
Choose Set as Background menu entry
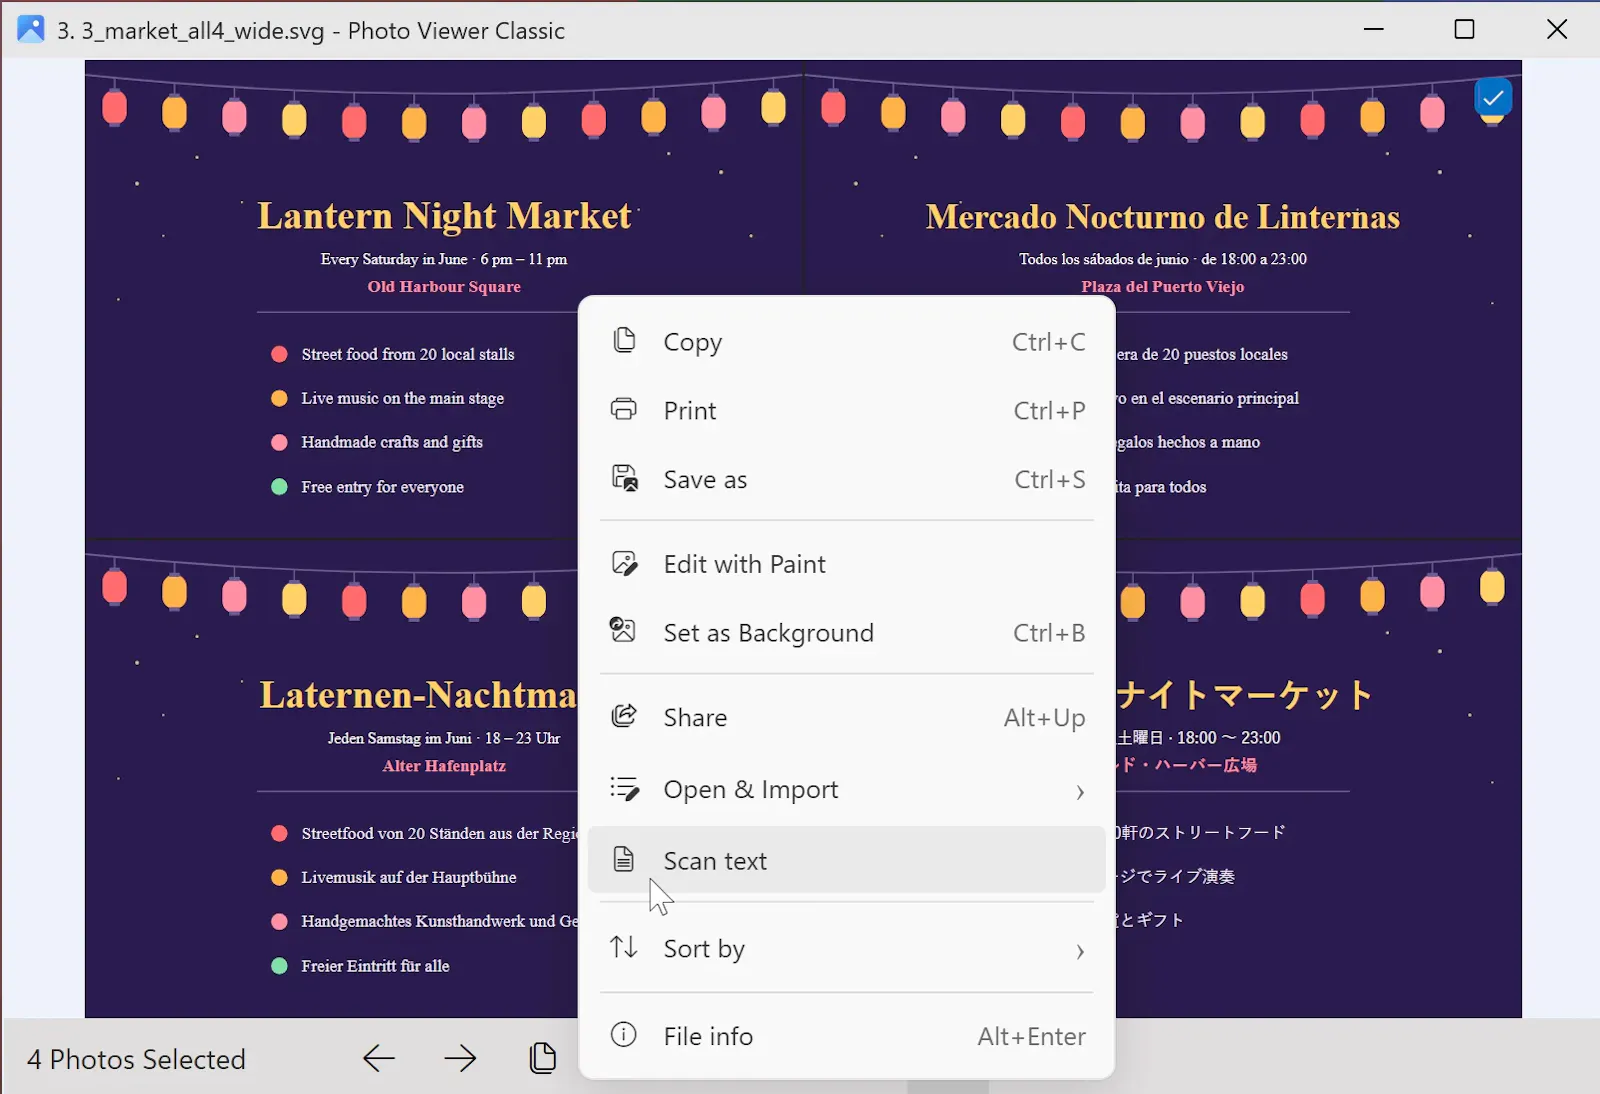click(847, 633)
